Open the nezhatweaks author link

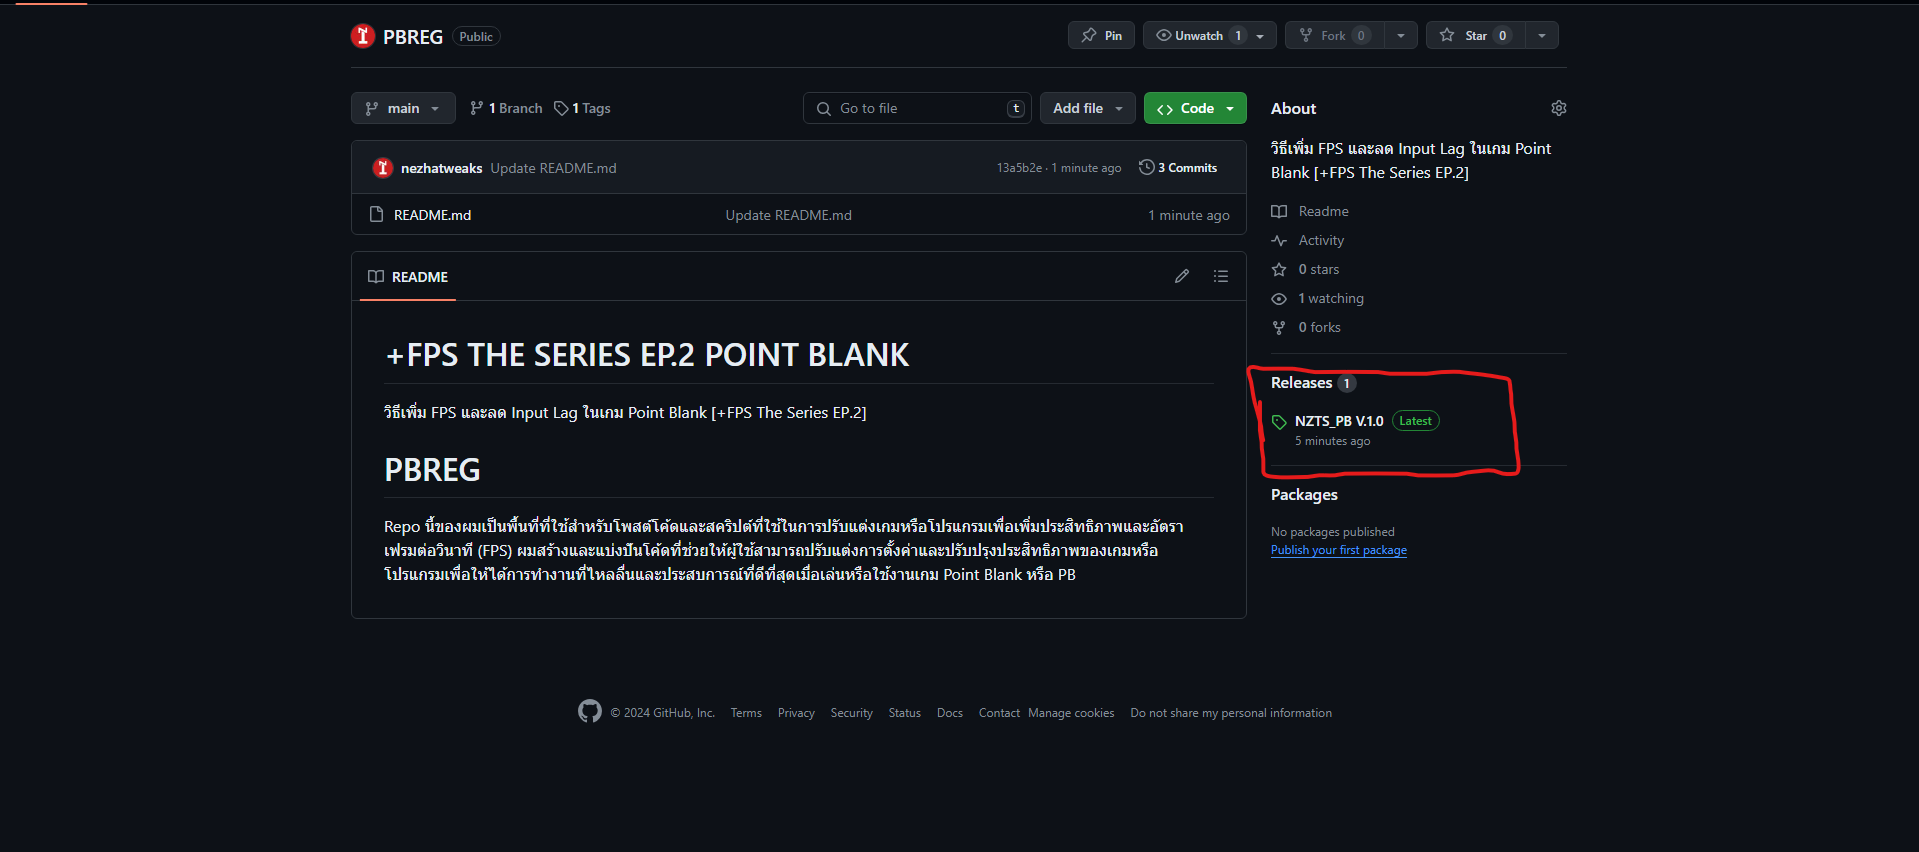point(442,168)
